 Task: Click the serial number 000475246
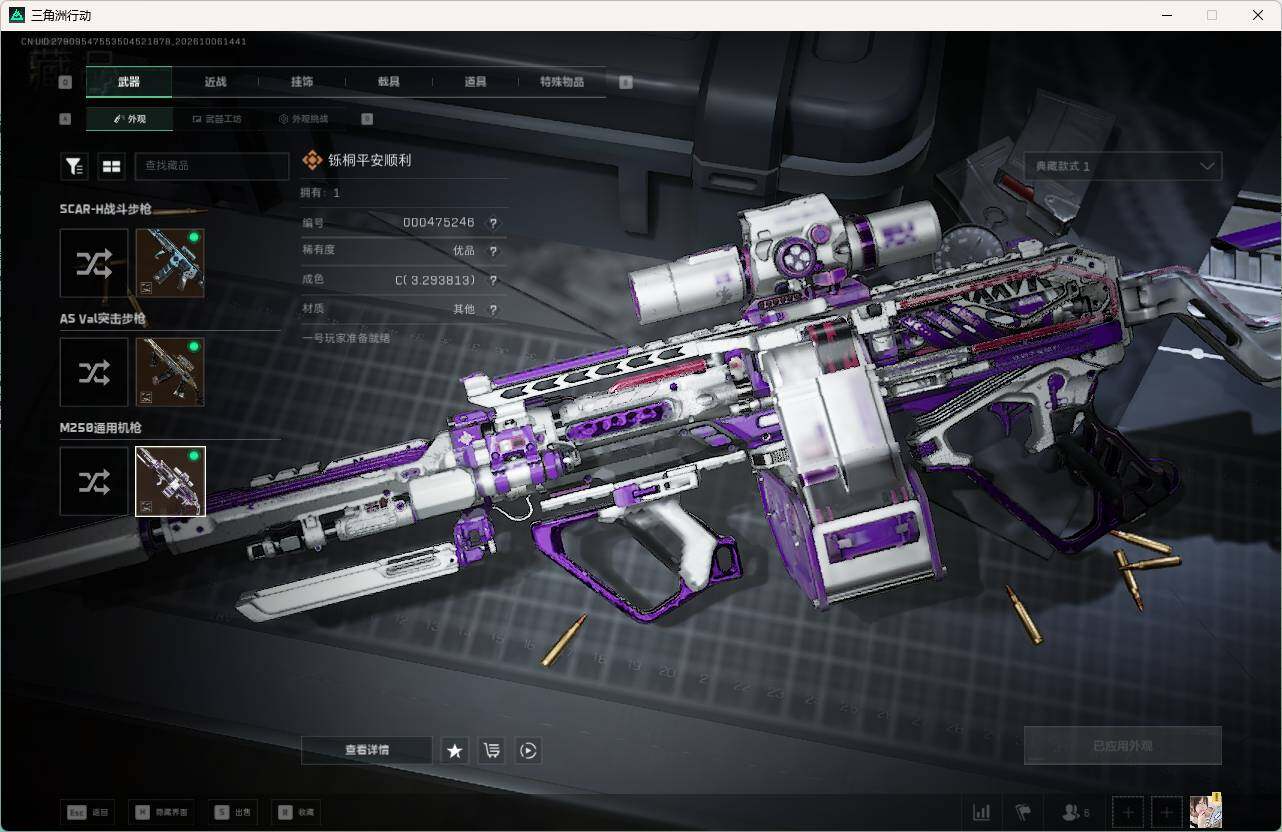pyautogui.click(x=438, y=223)
